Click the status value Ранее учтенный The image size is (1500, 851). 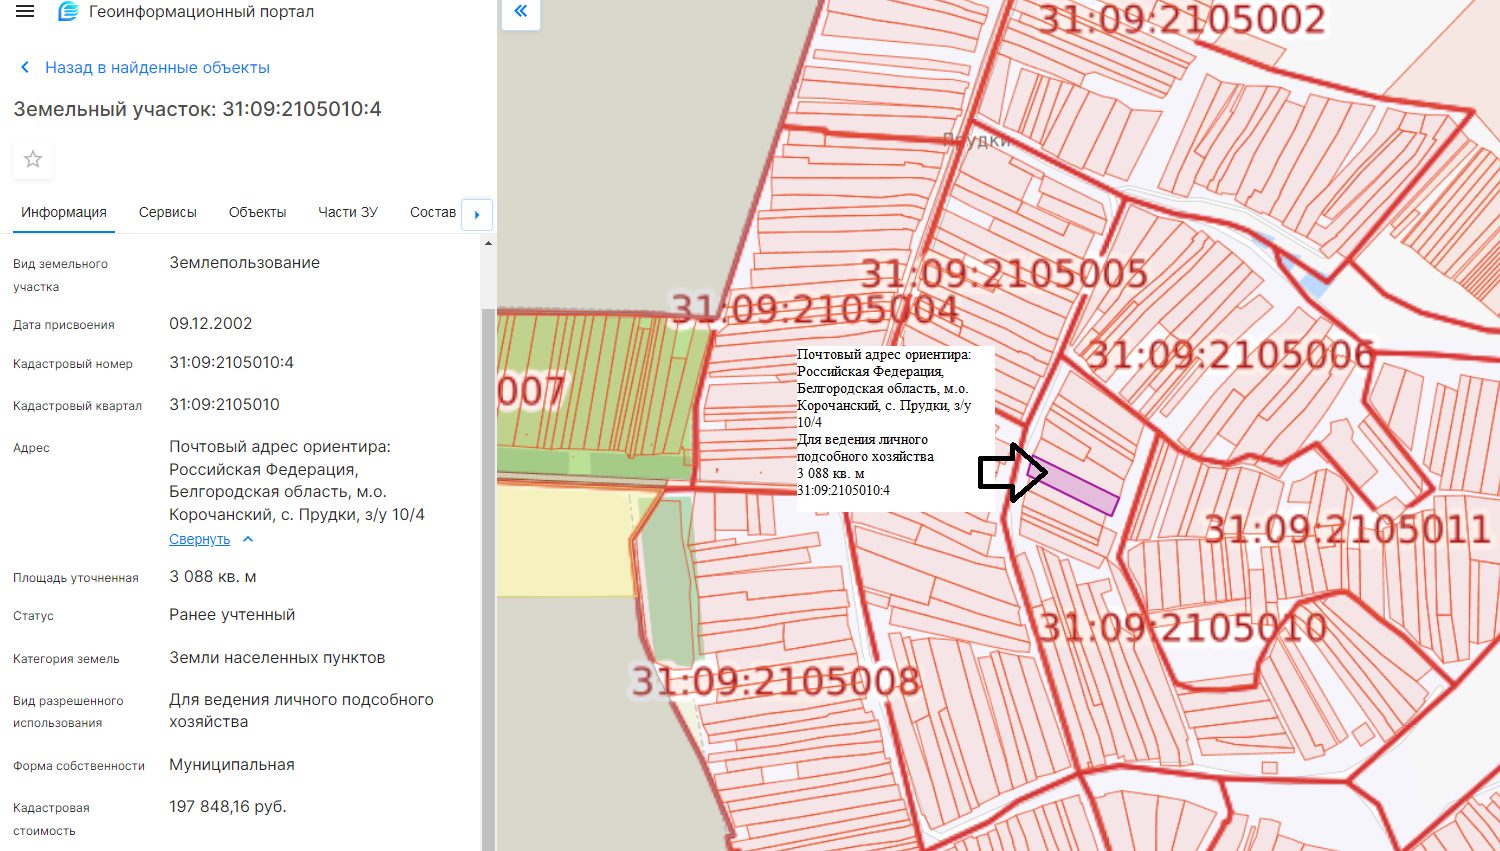tap(232, 614)
